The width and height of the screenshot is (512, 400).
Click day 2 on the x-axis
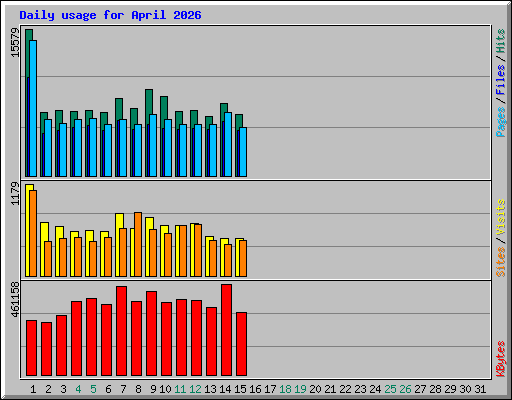[48, 389]
